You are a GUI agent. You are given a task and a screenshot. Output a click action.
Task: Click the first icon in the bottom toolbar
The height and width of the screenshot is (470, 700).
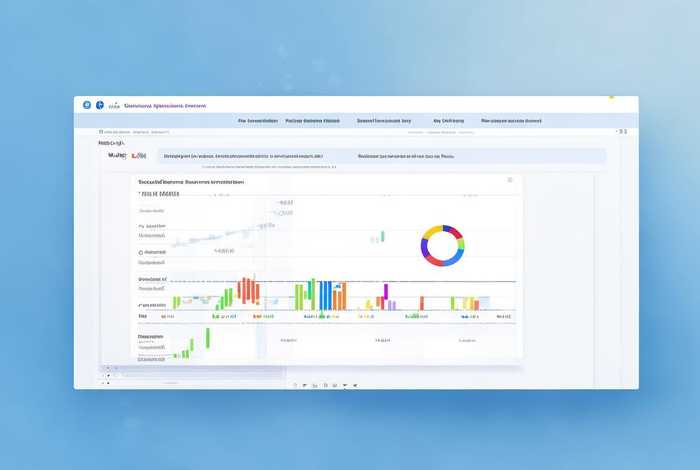(296, 384)
